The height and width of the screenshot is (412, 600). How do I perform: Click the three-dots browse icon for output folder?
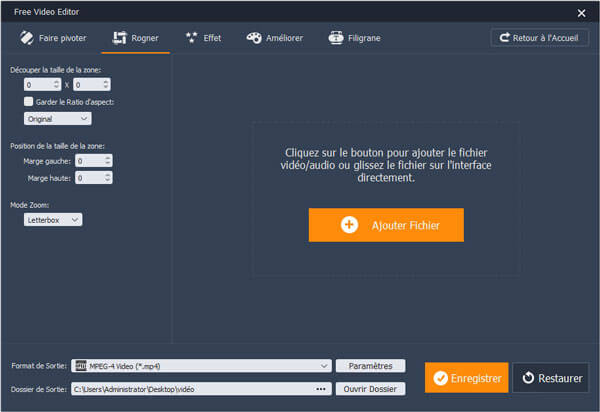321,389
